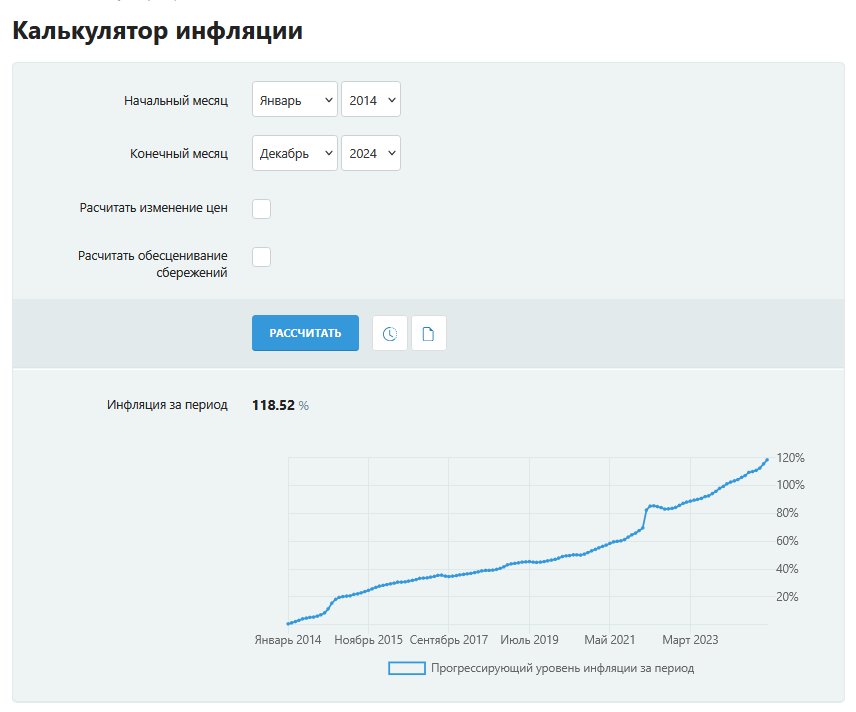
Task: Click the document export icon
Action: click(428, 332)
